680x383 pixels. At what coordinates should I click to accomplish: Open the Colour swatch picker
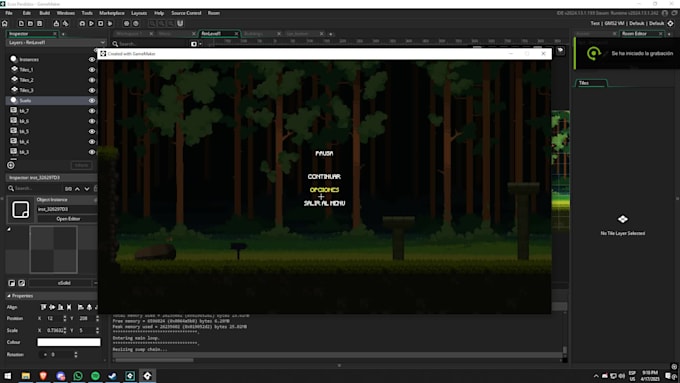69,342
